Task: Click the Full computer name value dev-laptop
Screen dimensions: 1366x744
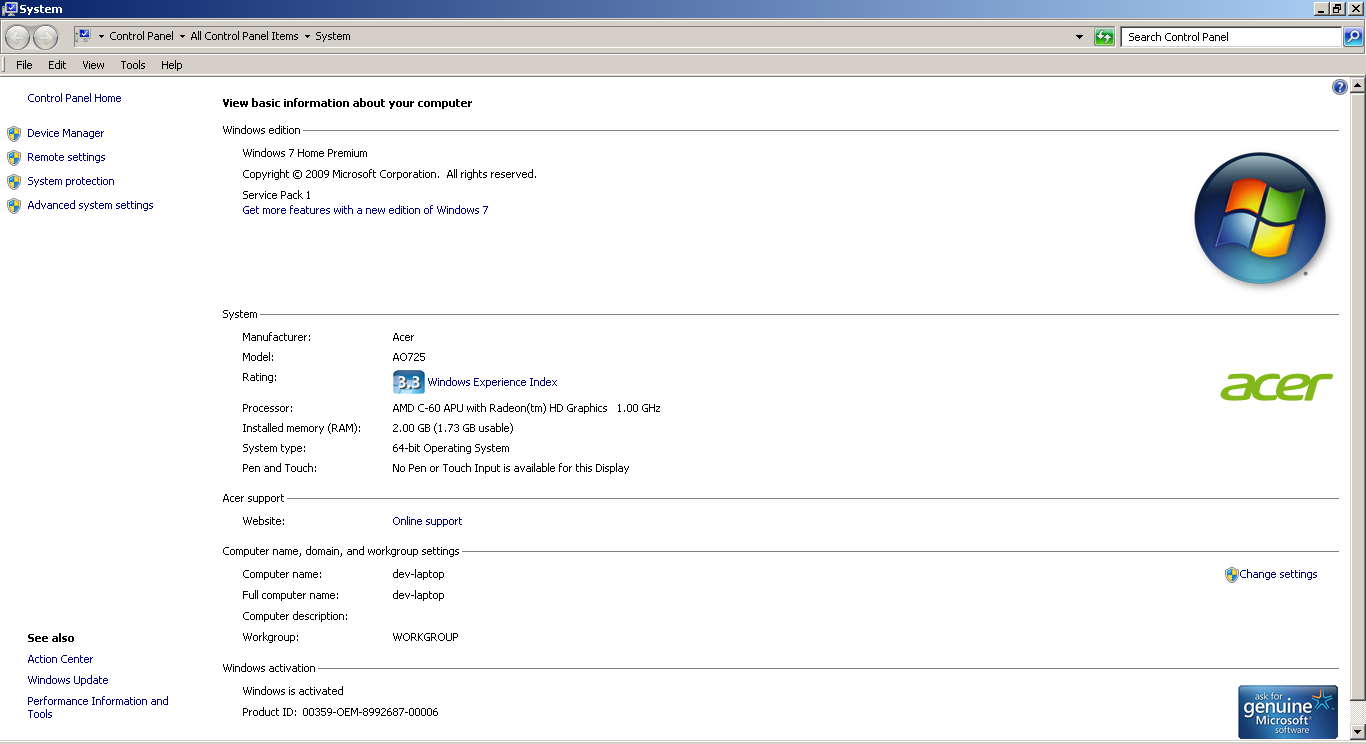Action: point(418,595)
